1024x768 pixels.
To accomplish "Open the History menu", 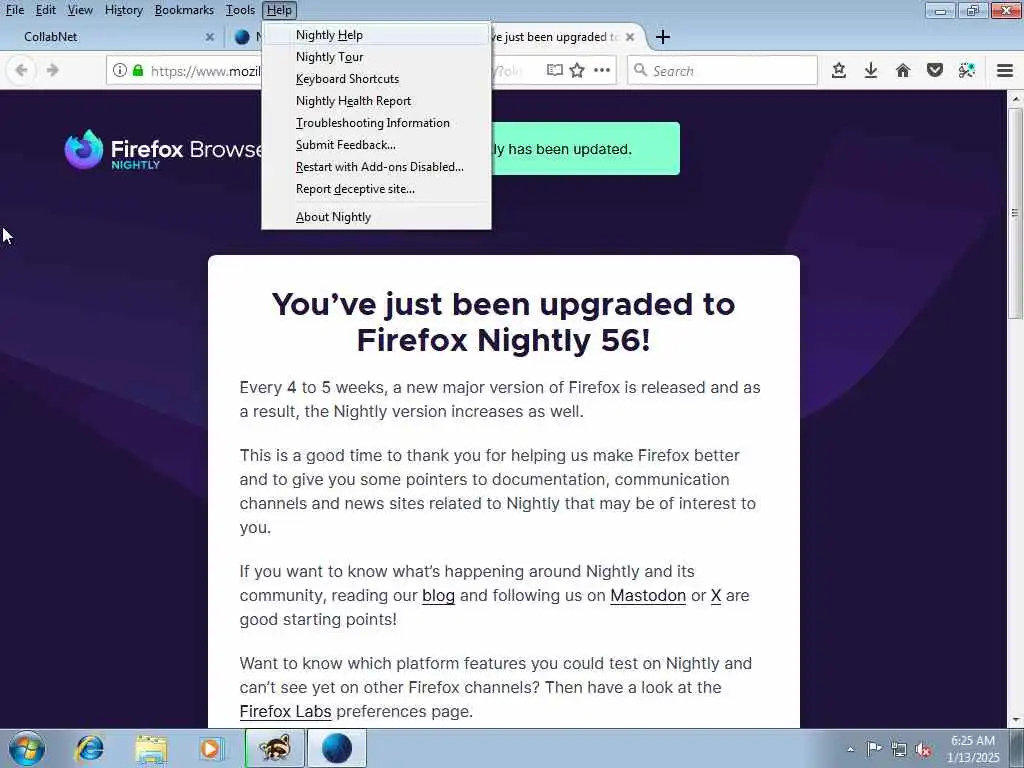I will pyautogui.click(x=123, y=10).
